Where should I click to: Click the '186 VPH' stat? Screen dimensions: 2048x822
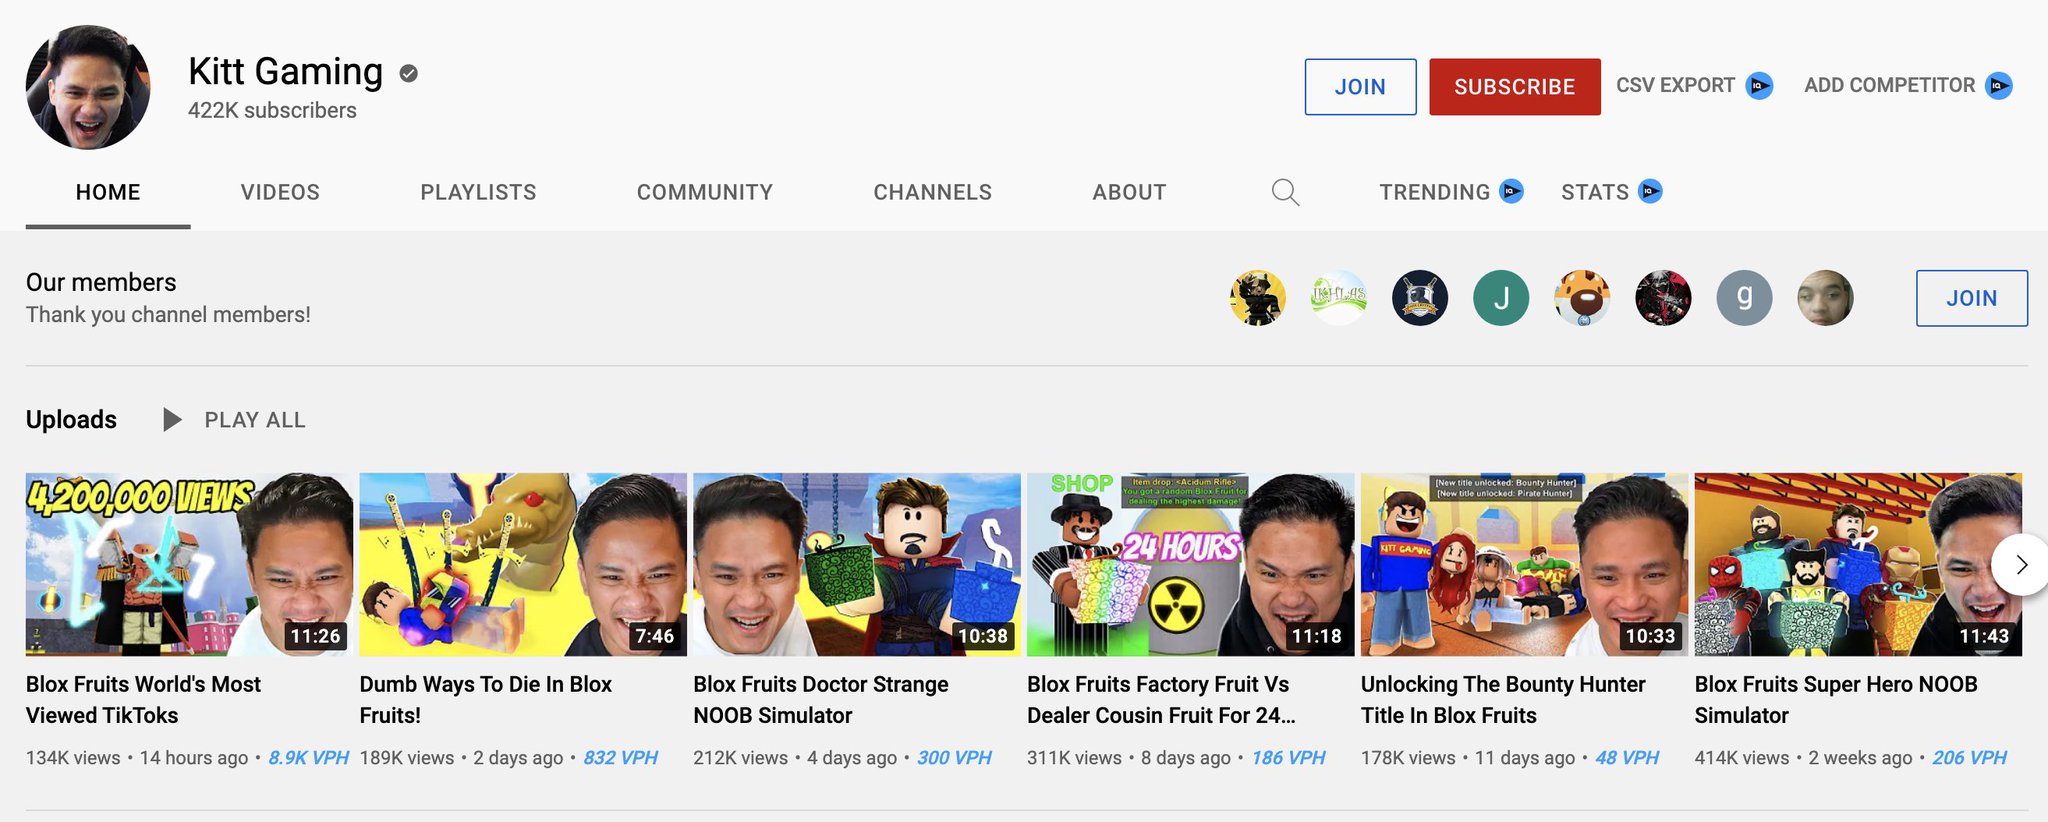tap(1288, 758)
